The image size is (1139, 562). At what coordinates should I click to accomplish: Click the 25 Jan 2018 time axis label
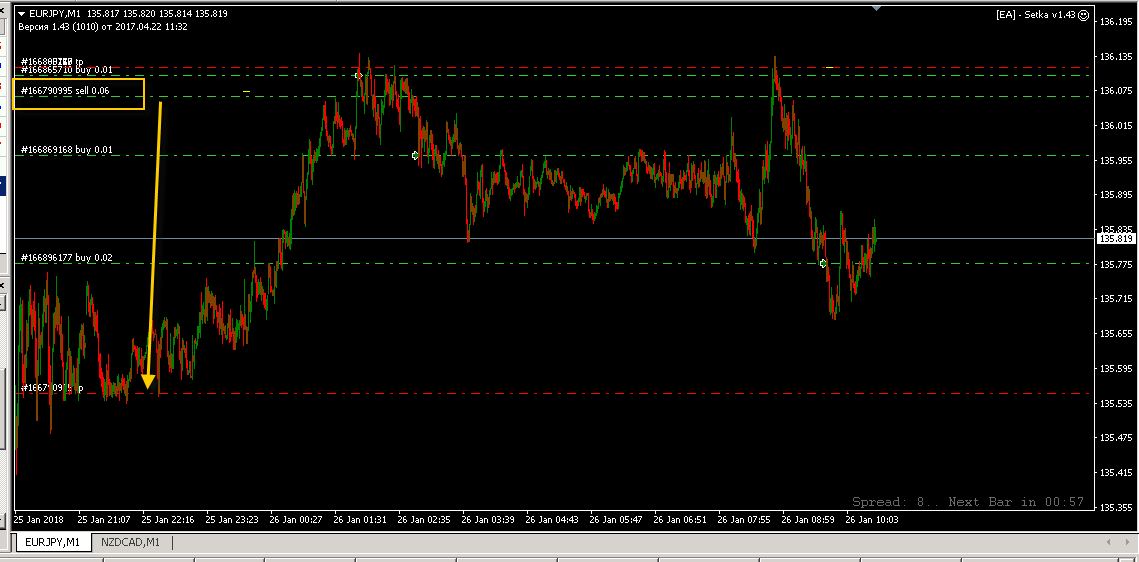38,520
